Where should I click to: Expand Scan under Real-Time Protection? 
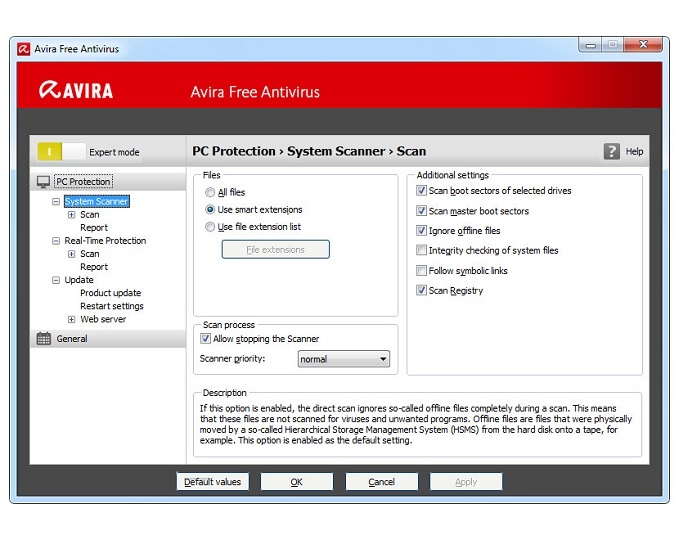(x=71, y=254)
